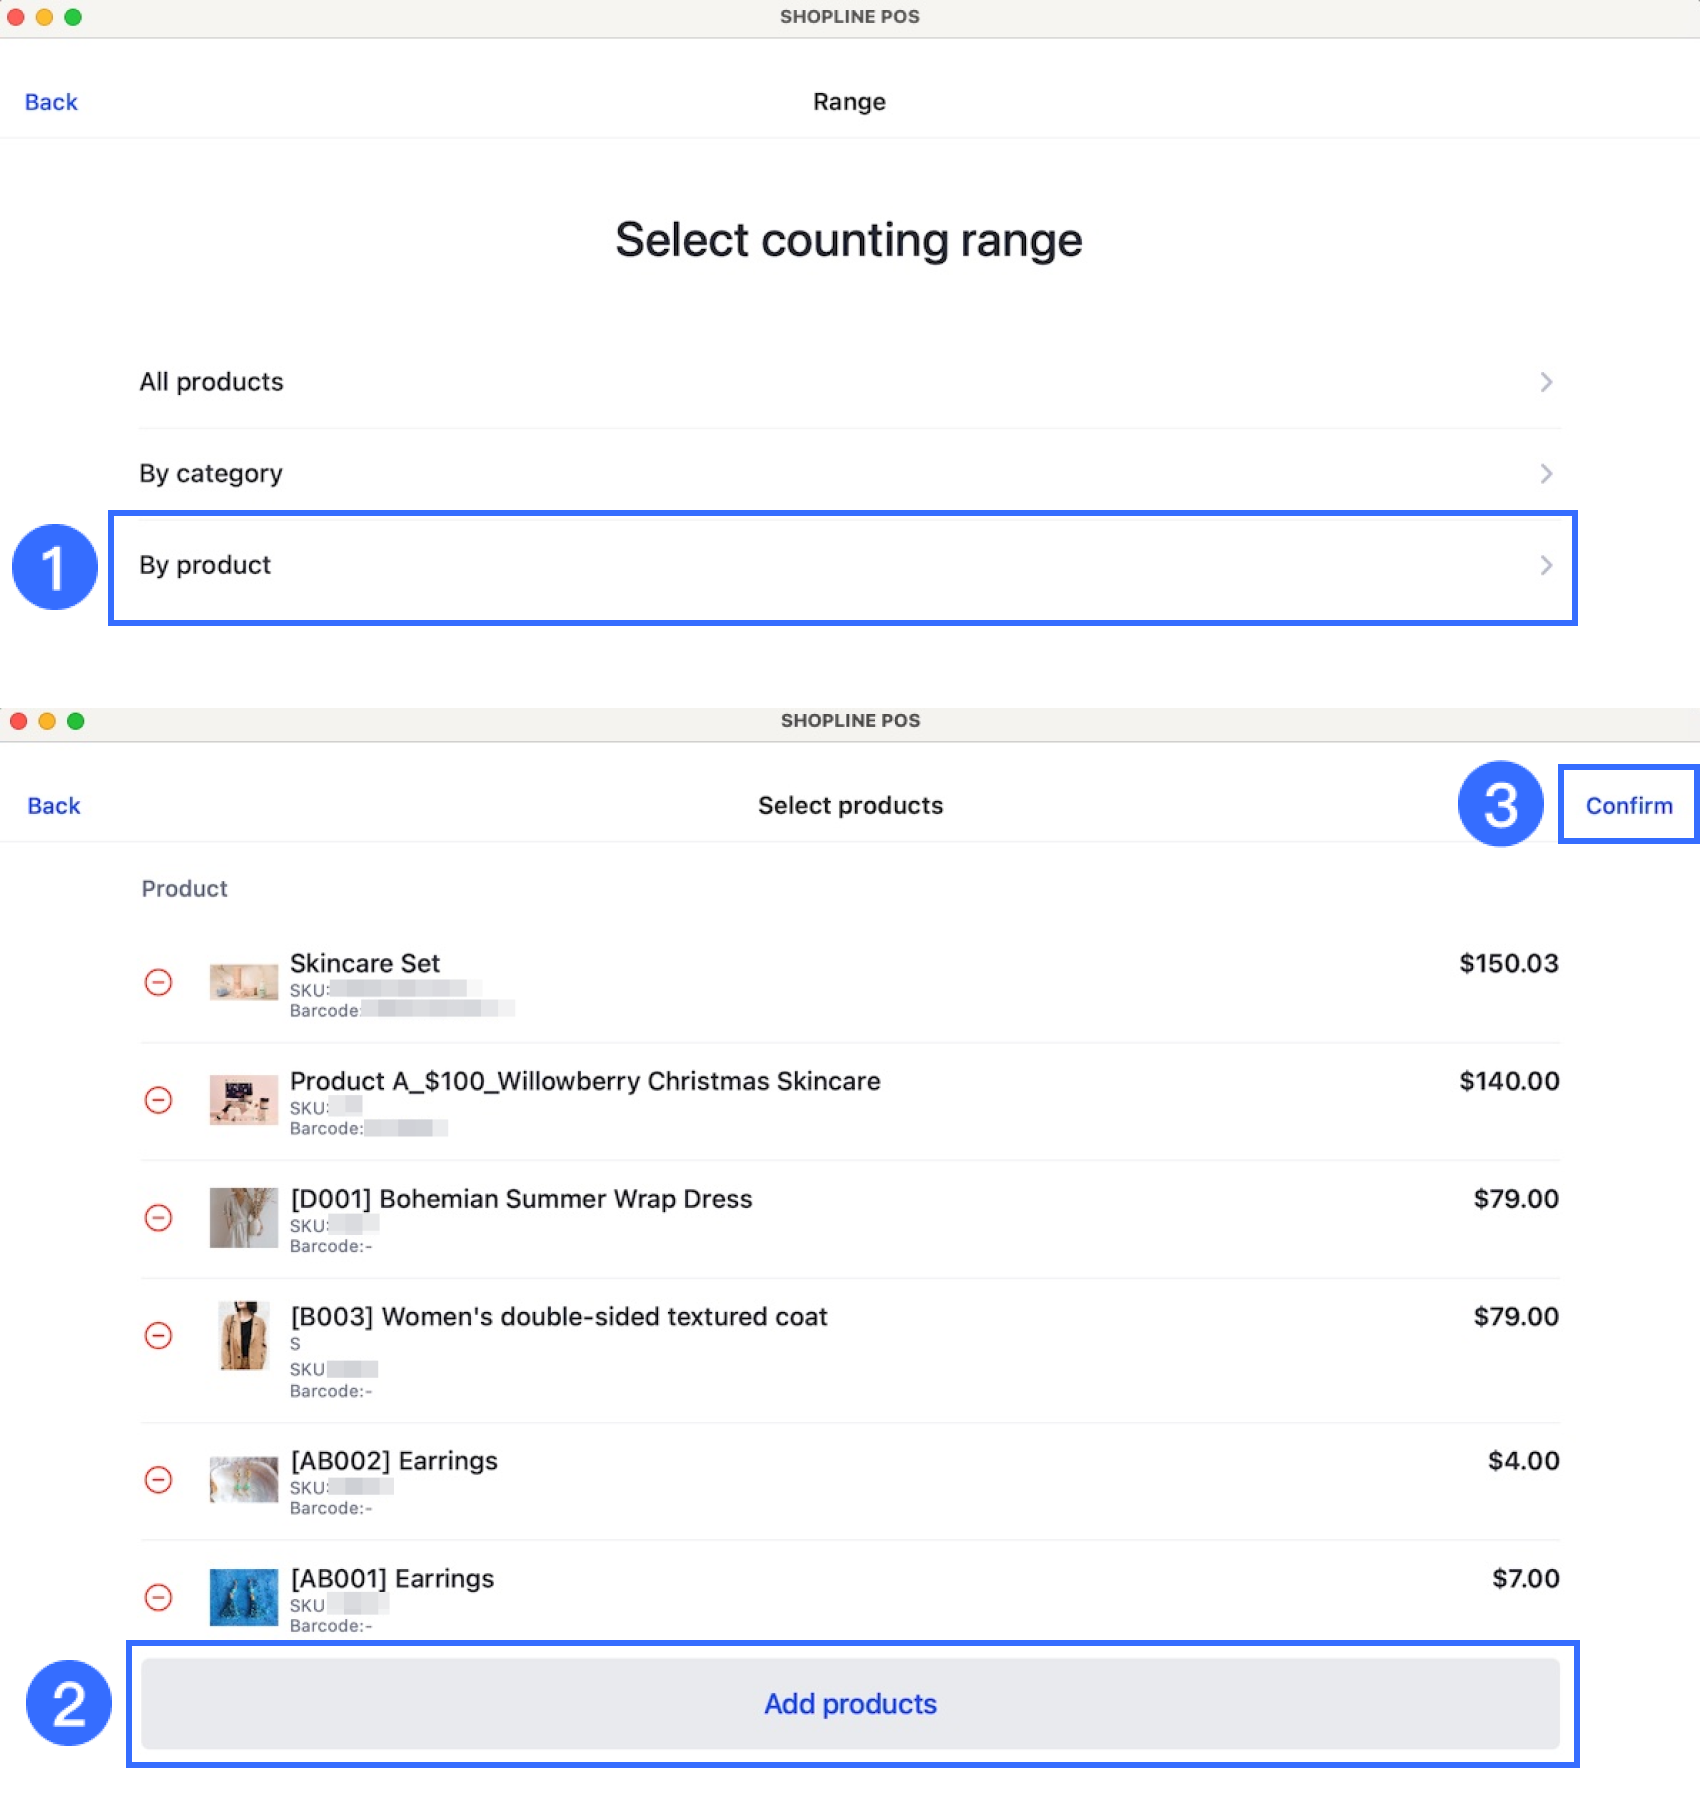
Task: Remove the [AB002] Earrings row
Action: pos(158,1479)
